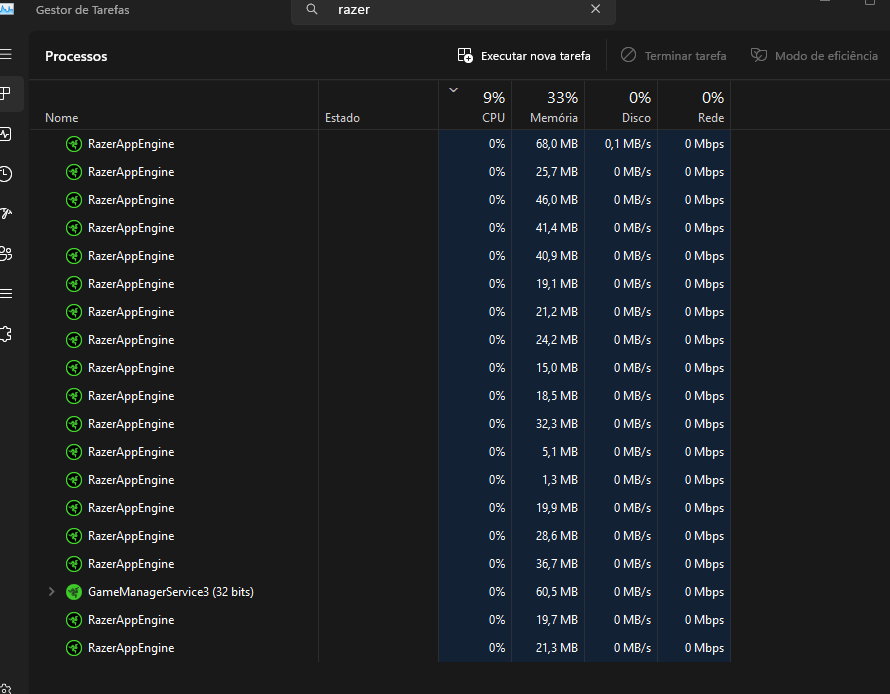Click the sort chevron above CPU column
The width and height of the screenshot is (890, 694).
[x=454, y=90]
